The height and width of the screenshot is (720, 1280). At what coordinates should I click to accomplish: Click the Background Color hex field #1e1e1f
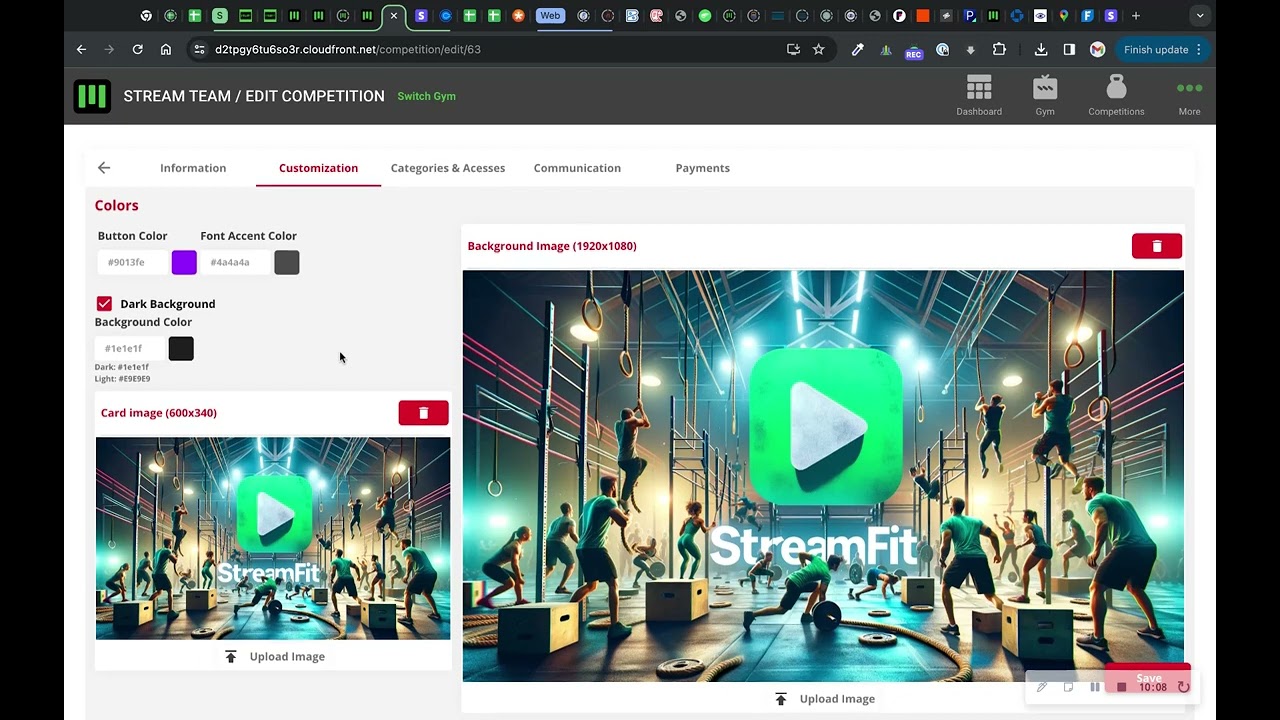pyautogui.click(x=130, y=348)
